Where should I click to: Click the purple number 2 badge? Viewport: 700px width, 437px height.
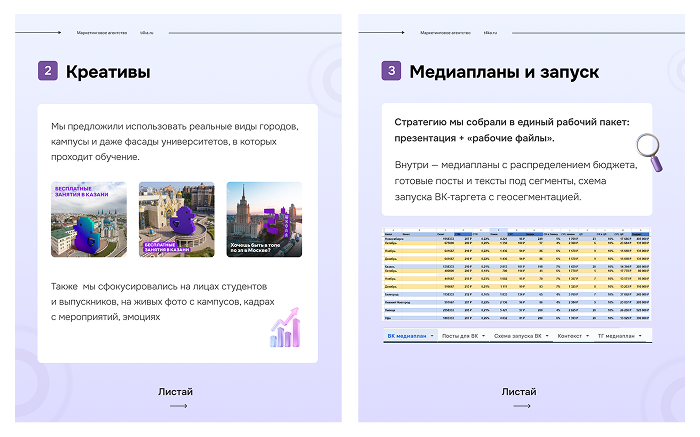click(48, 71)
